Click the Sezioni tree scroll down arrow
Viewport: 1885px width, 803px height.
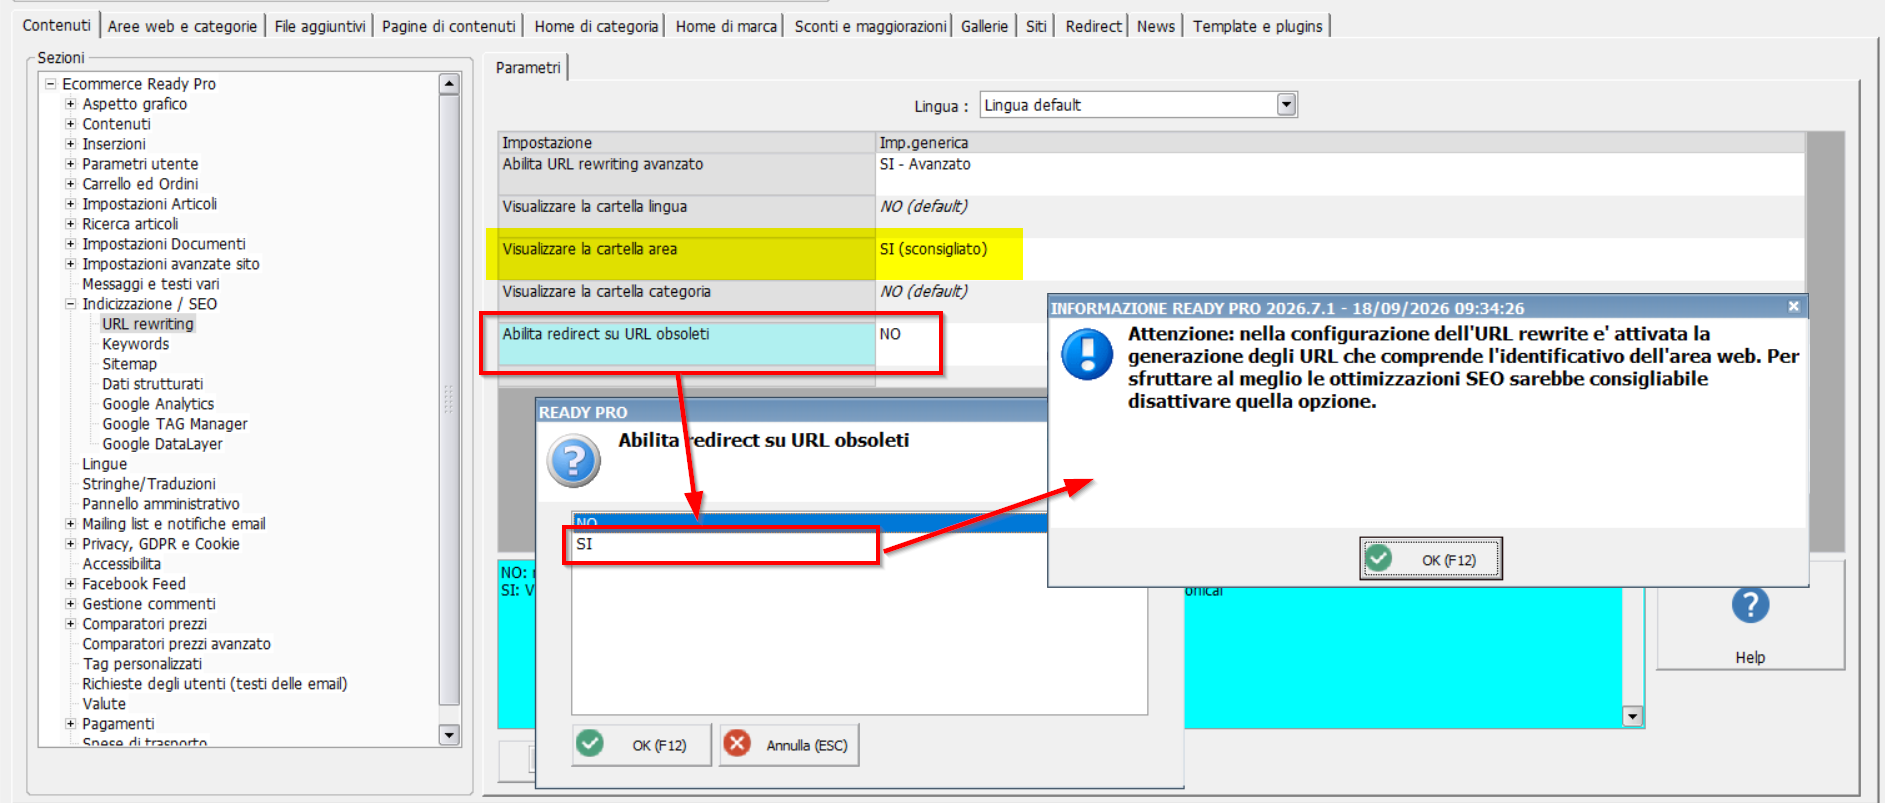[x=449, y=735]
